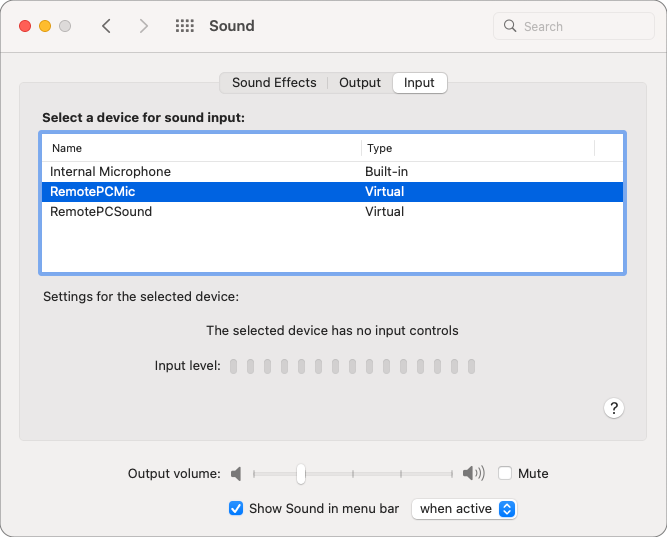The image size is (667, 537).
Task: Click into the Search field
Action: pos(580,26)
